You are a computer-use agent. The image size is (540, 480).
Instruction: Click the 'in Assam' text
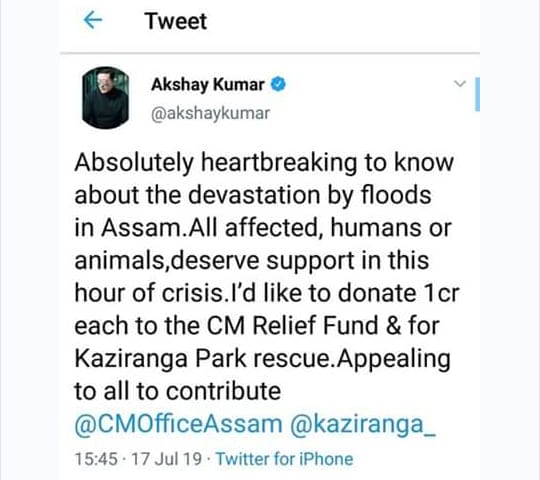pyautogui.click(x=127, y=228)
